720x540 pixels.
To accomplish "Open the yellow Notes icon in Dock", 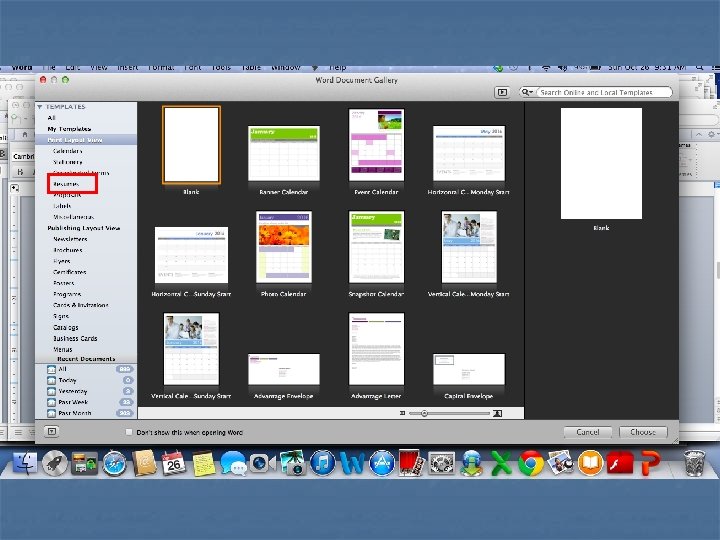I will pyautogui.click(x=203, y=463).
